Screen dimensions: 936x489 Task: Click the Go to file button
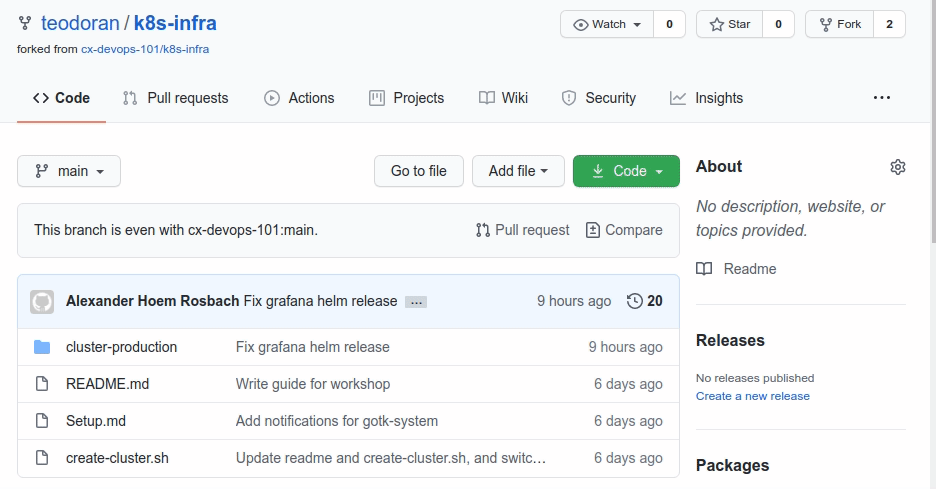point(418,171)
